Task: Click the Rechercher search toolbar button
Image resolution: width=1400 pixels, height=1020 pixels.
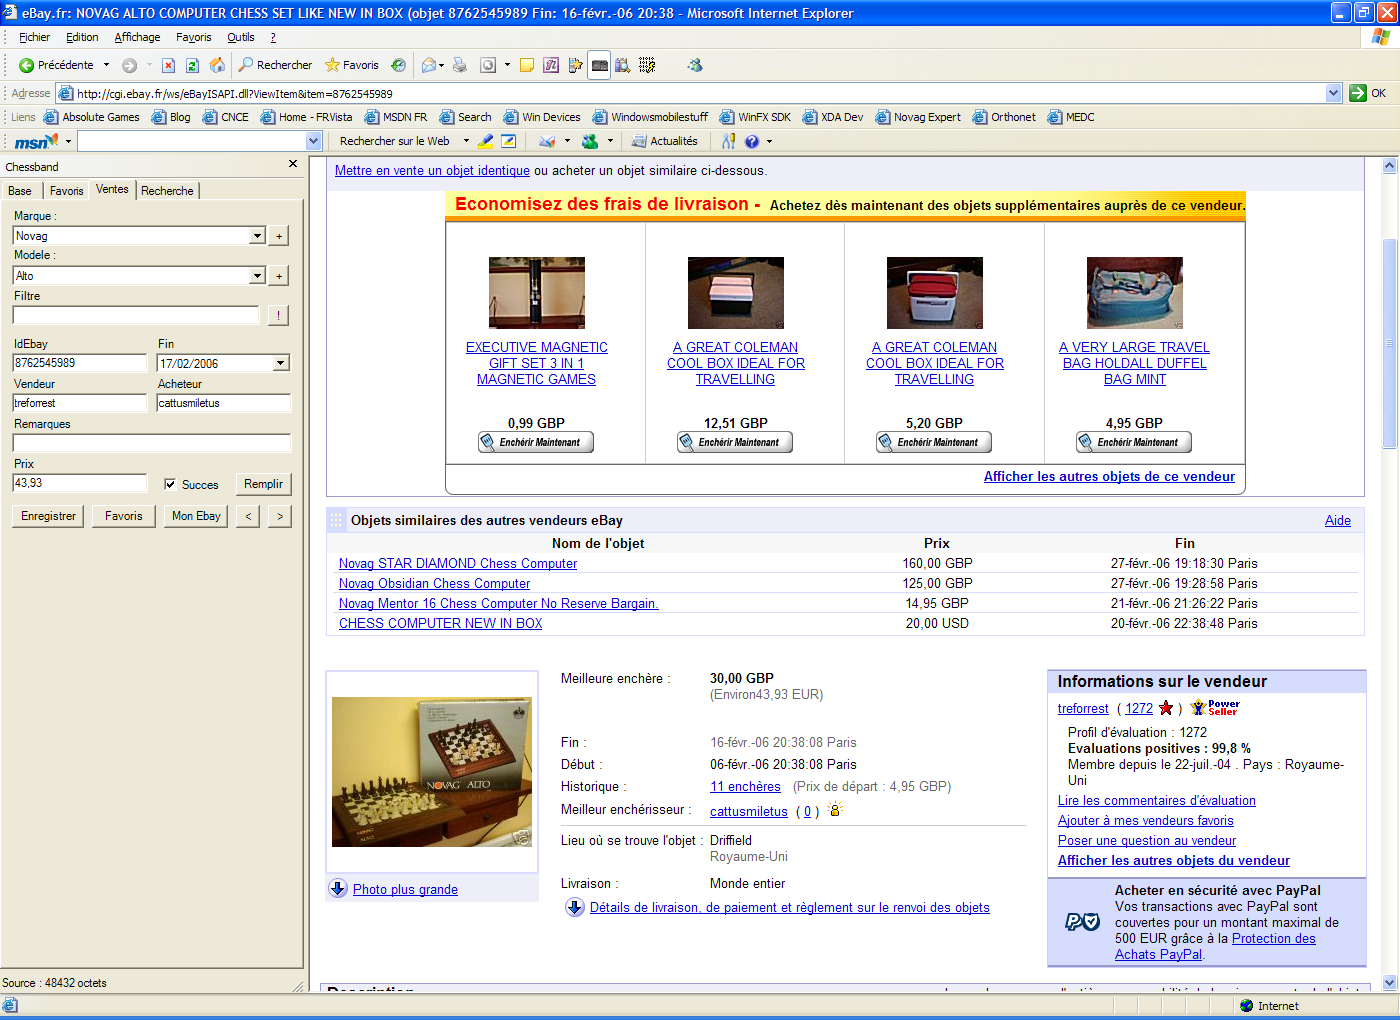Action: [275, 65]
